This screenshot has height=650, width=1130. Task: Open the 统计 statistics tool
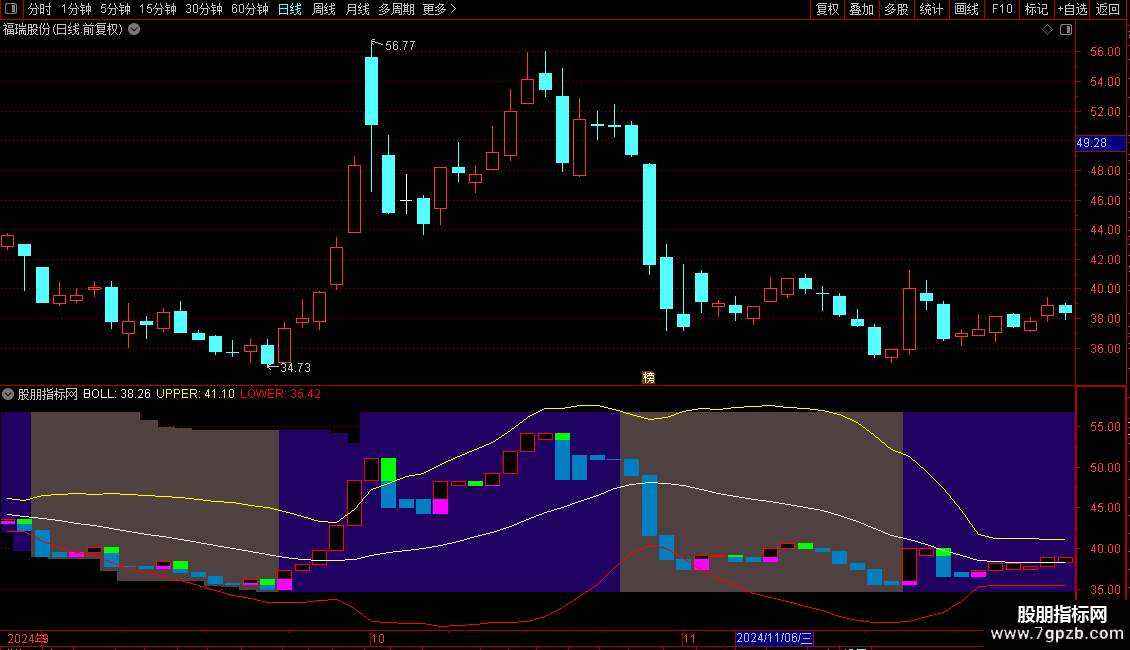(x=931, y=9)
